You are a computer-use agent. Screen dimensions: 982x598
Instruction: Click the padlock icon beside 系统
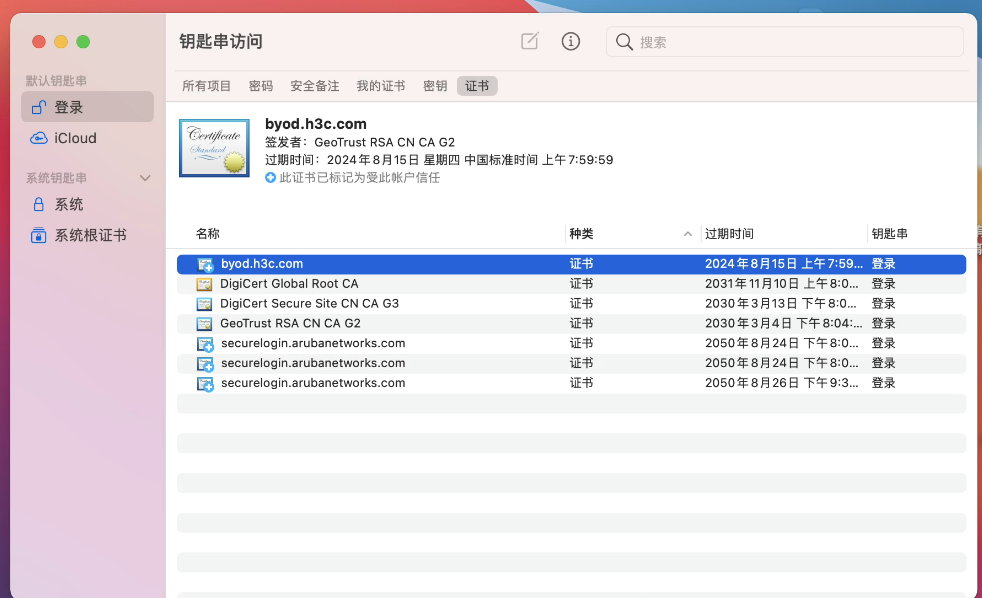(x=38, y=204)
